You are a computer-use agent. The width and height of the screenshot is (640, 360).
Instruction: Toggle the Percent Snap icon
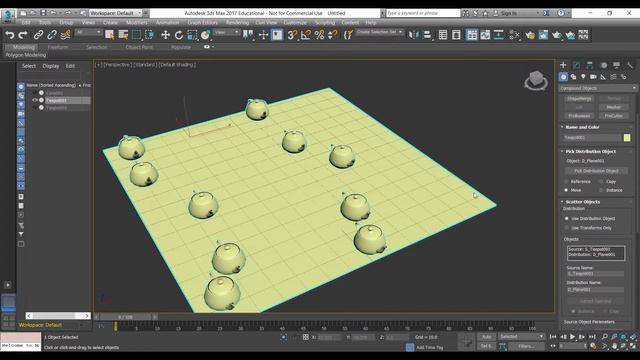[x=319, y=35]
